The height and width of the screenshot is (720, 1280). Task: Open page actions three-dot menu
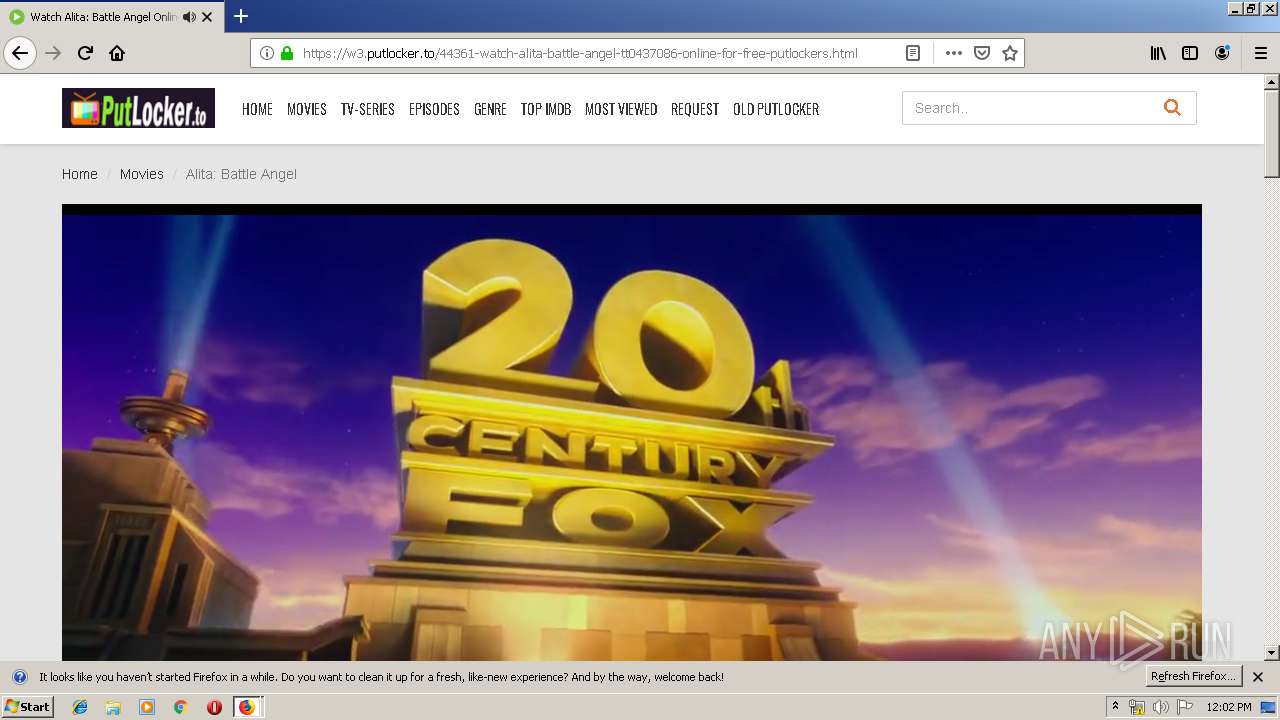tap(953, 53)
